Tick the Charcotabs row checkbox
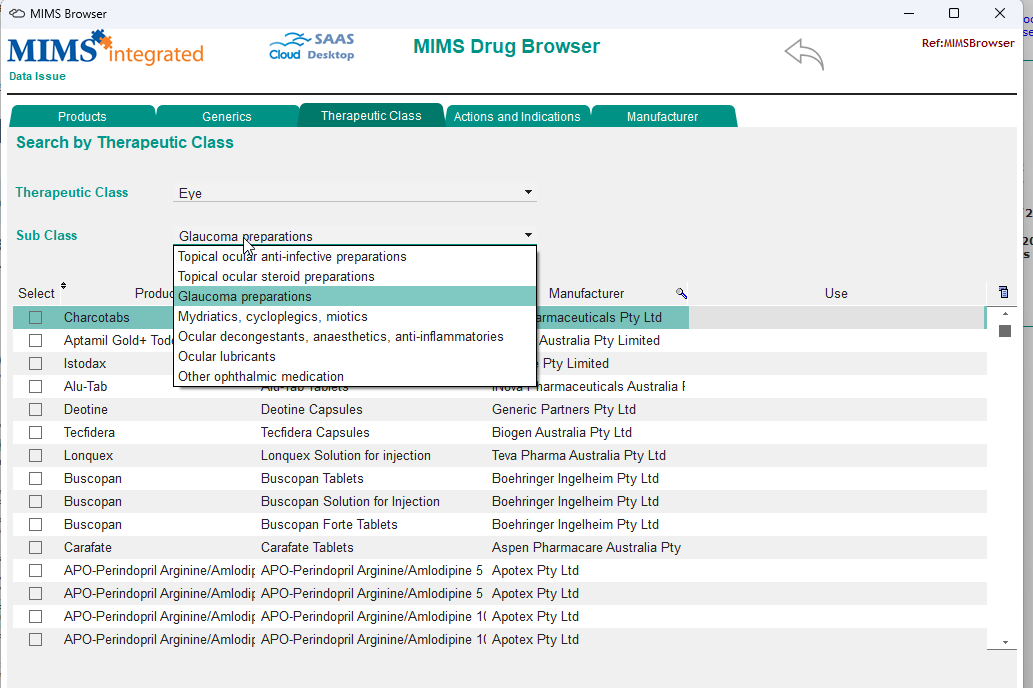This screenshot has width=1033, height=688. point(36,318)
